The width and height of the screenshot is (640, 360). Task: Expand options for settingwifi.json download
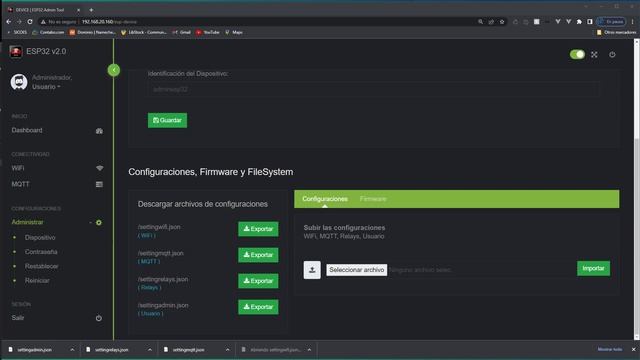(309, 350)
